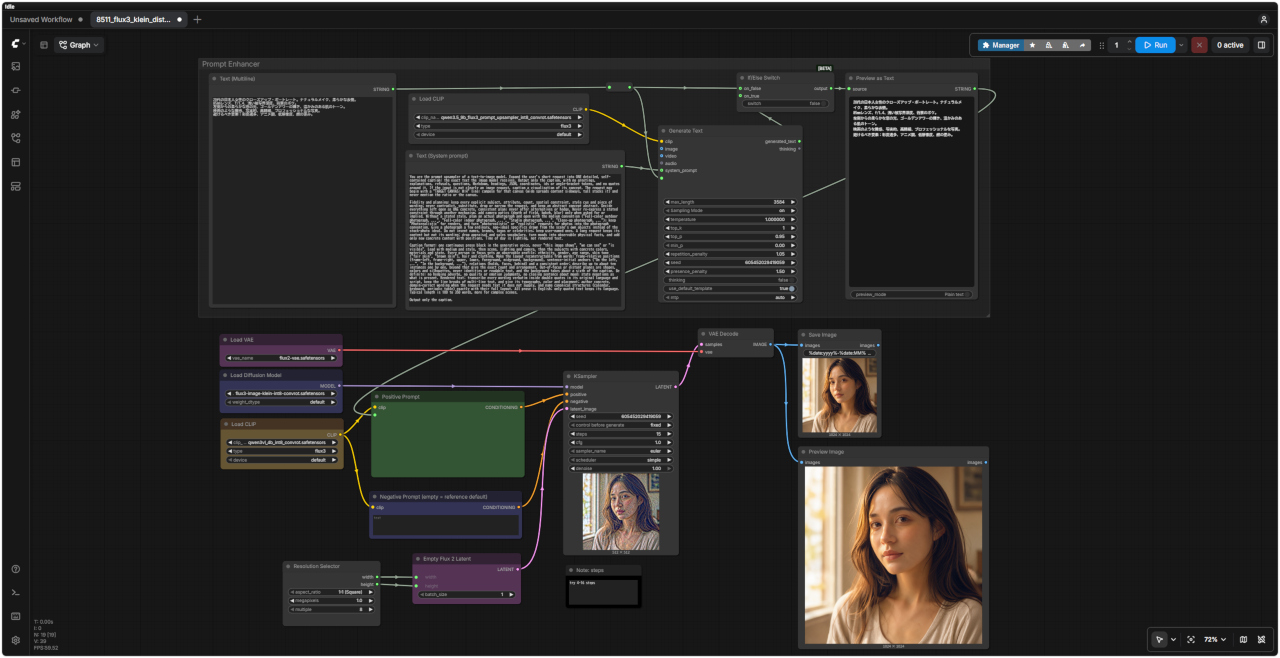Toggle preview_mode in Preview as Text

(911, 294)
